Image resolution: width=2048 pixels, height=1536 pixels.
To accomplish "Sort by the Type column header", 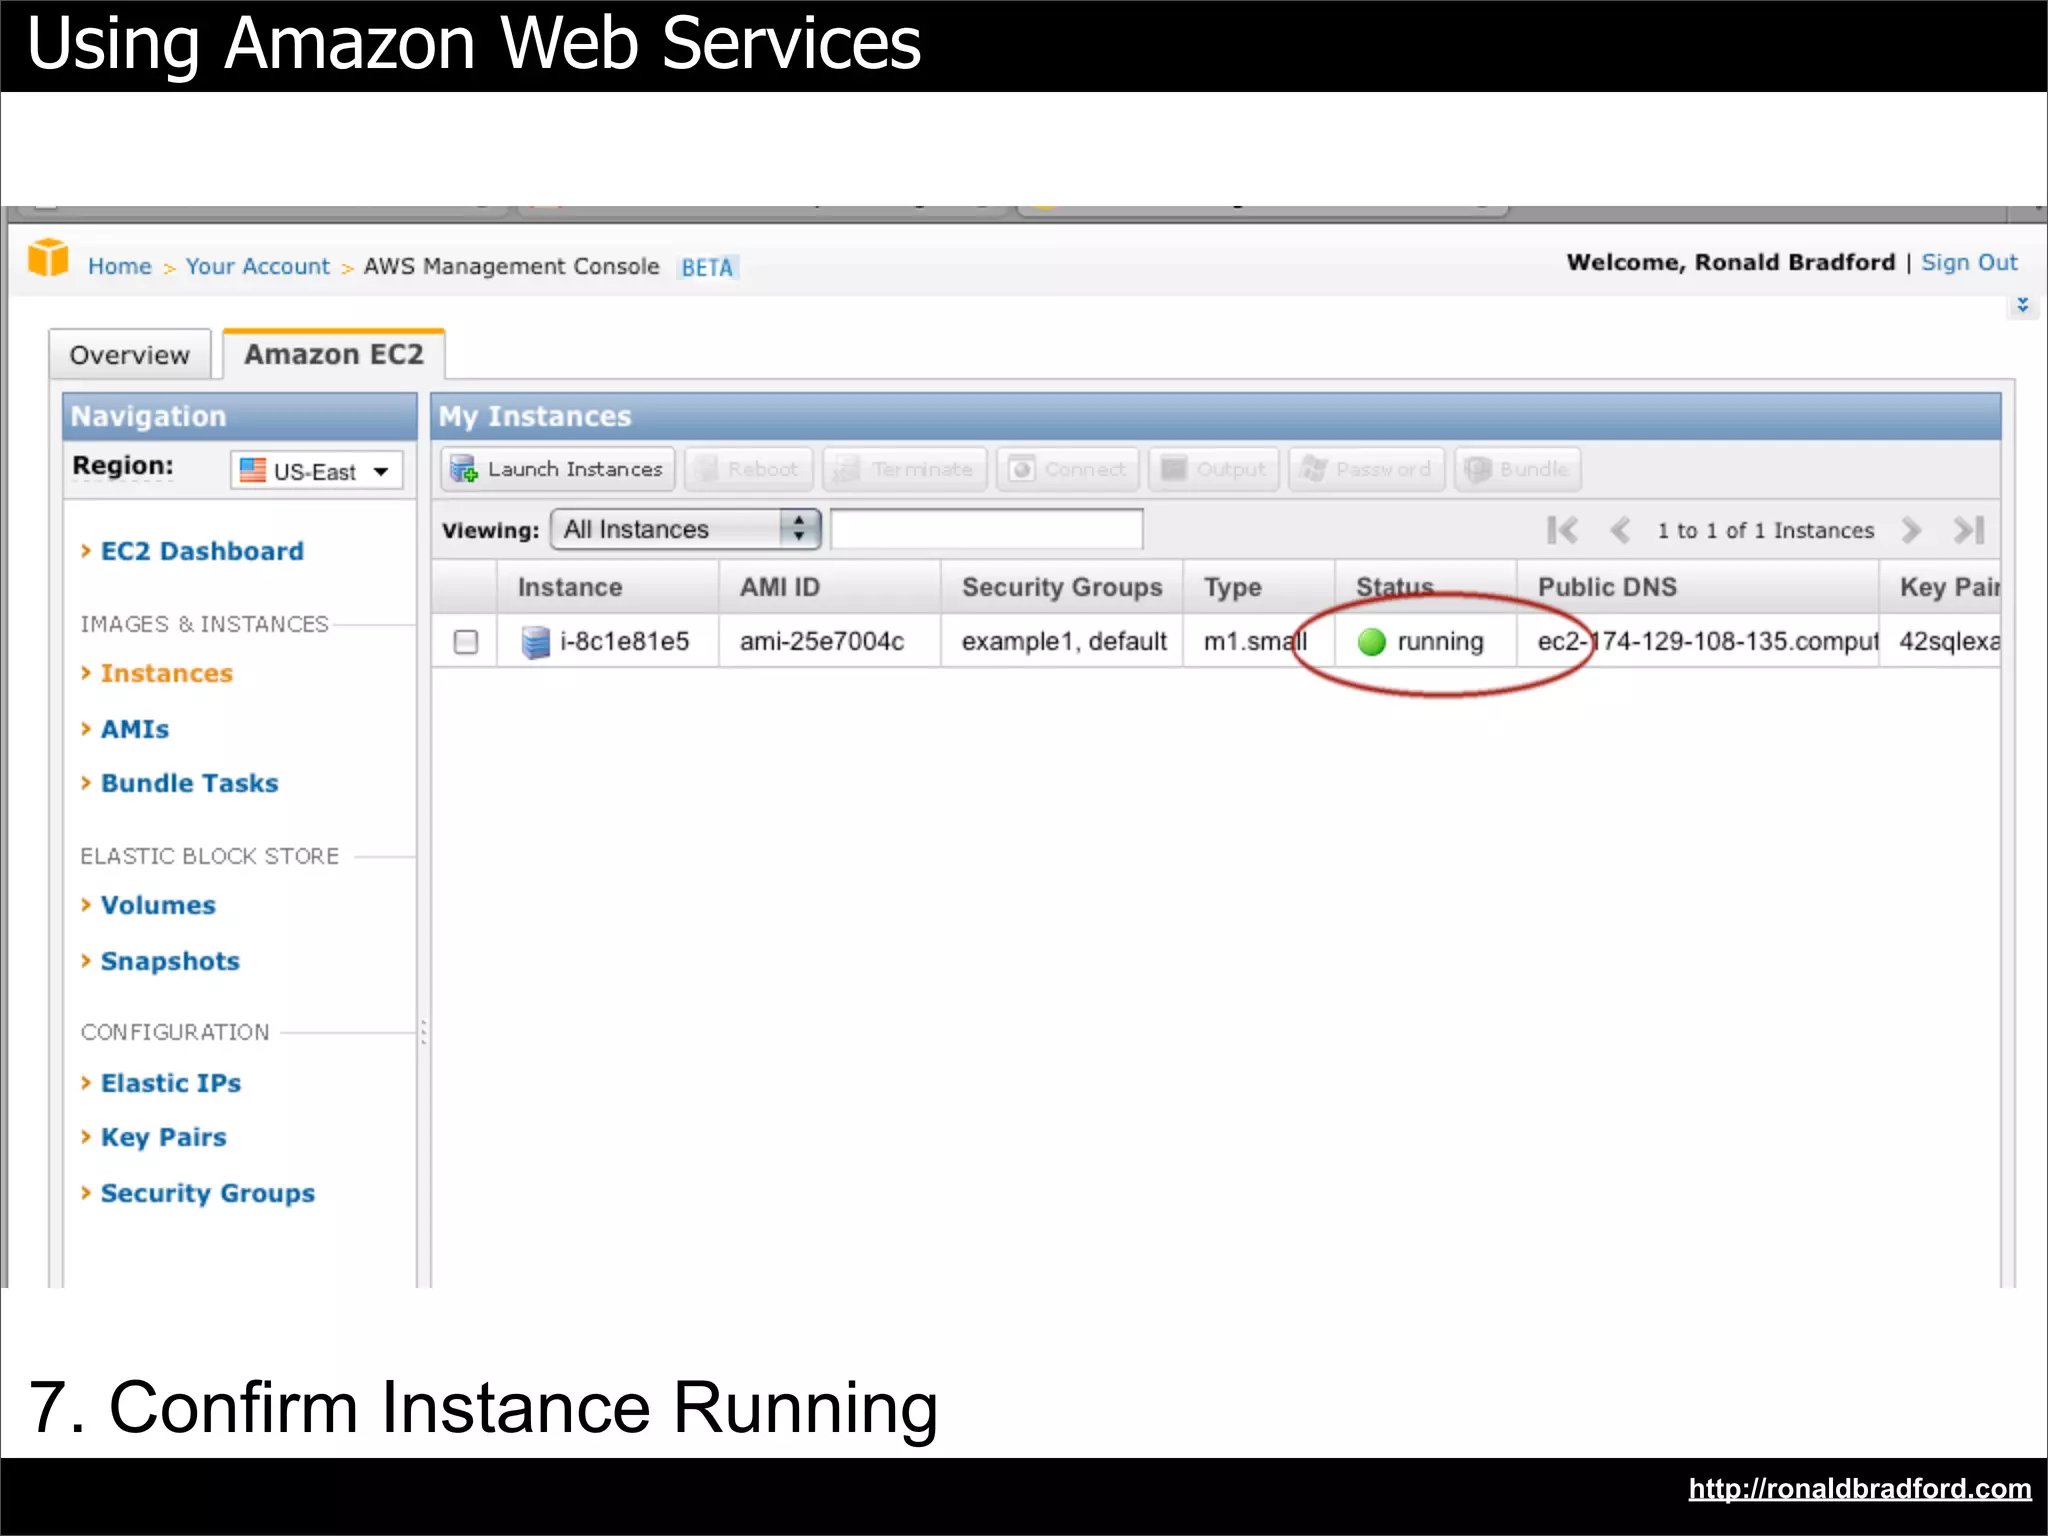I will tap(1259, 587).
